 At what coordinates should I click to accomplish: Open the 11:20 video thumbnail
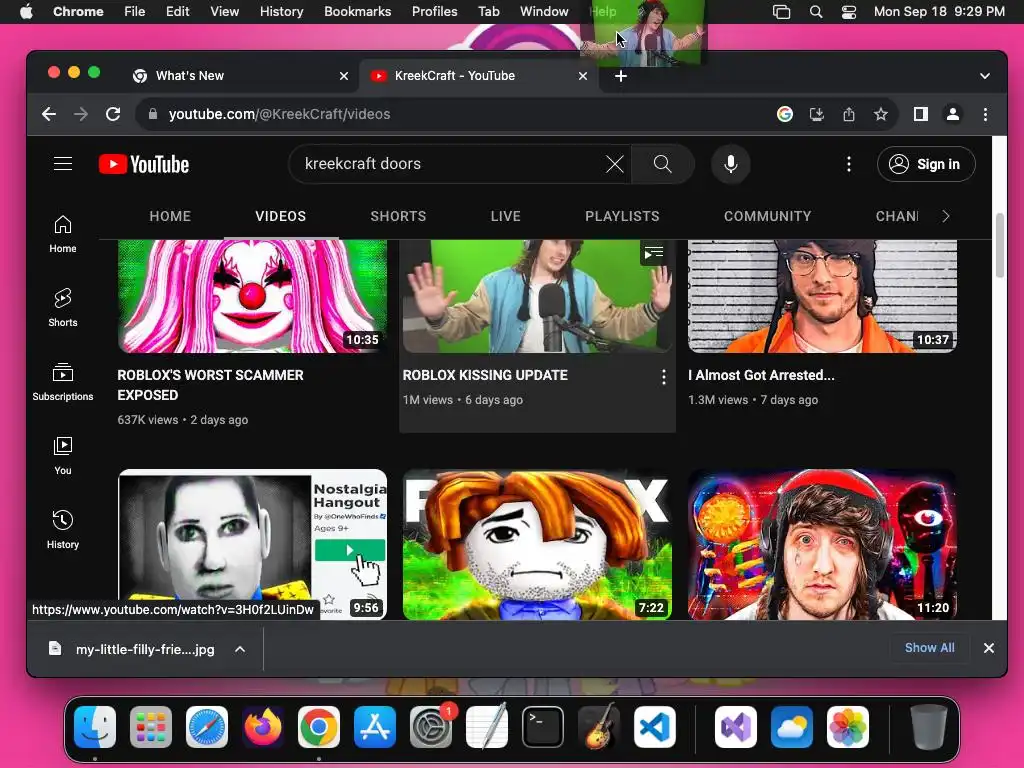(822, 544)
